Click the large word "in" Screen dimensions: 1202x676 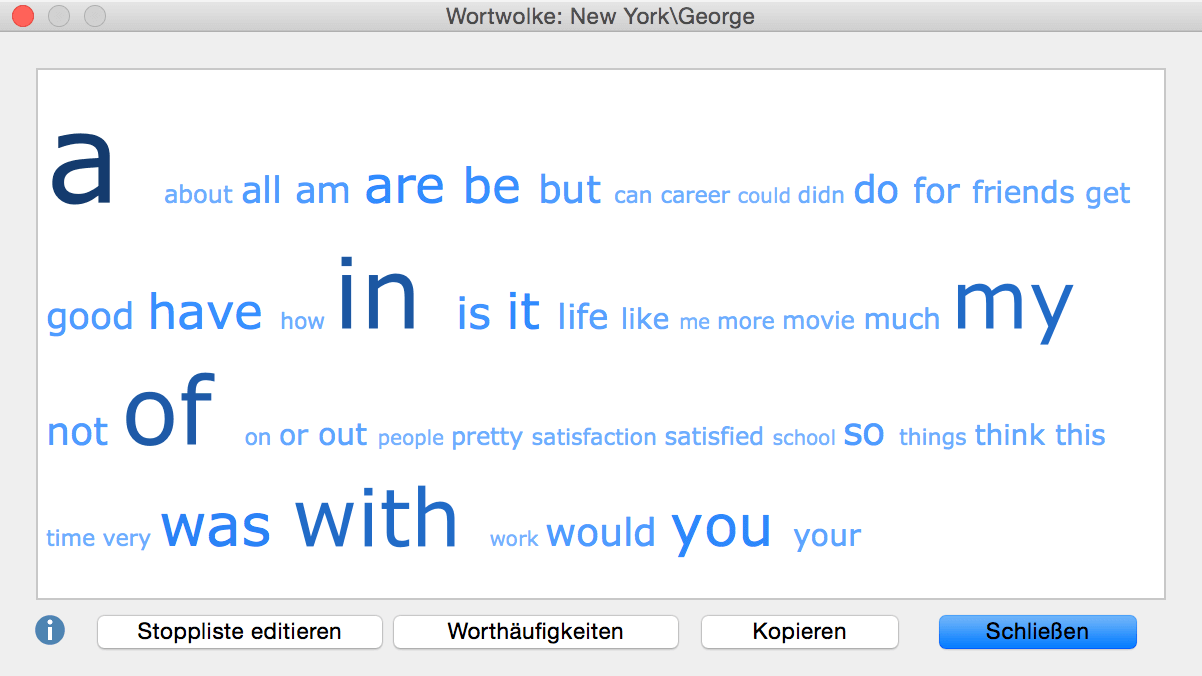pos(377,295)
